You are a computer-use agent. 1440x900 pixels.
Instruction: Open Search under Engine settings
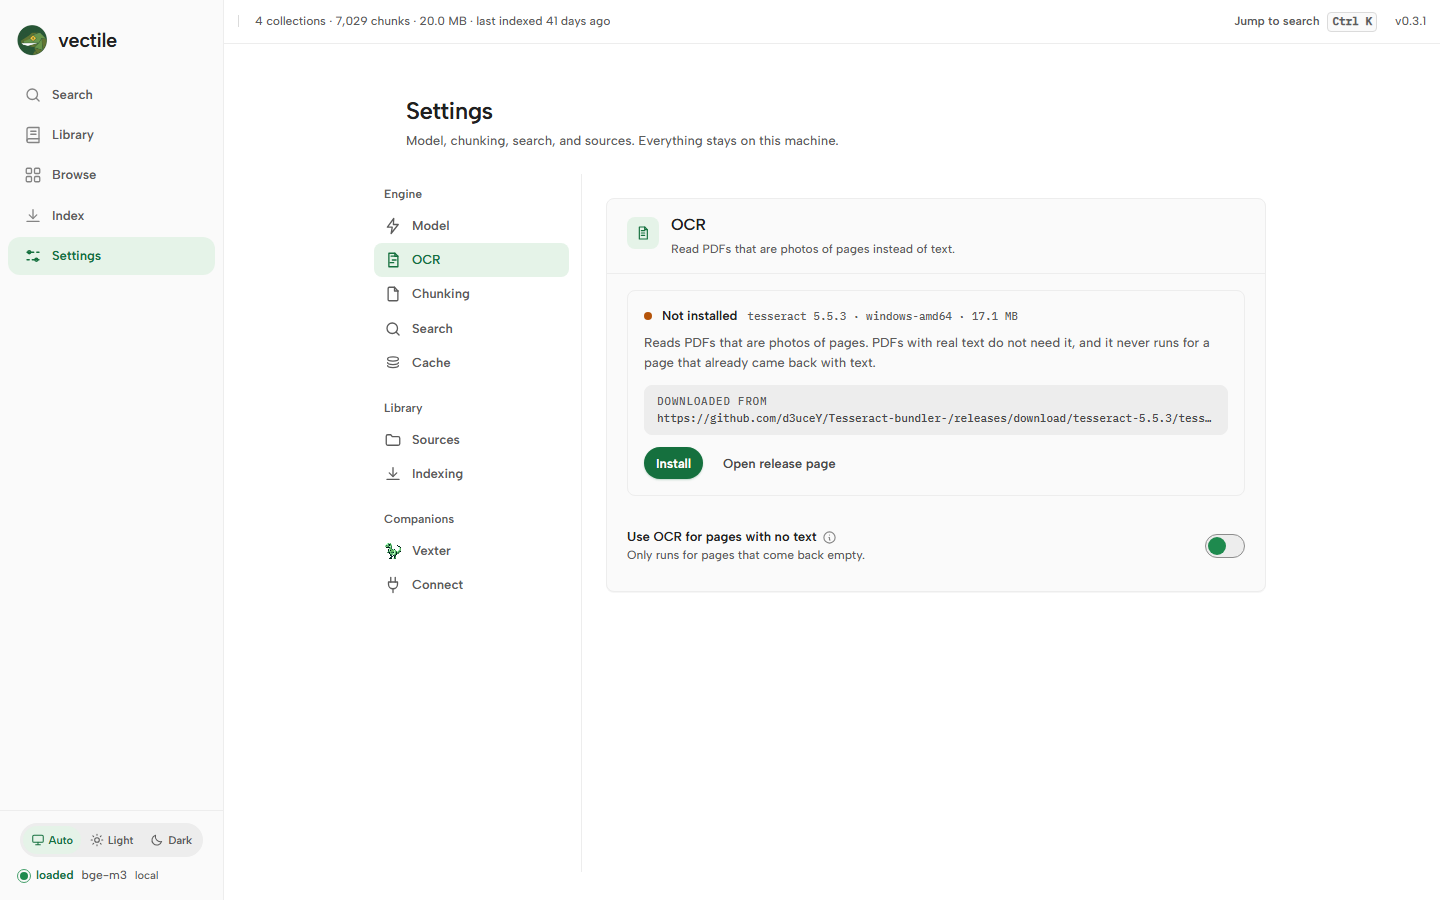(x=471, y=329)
